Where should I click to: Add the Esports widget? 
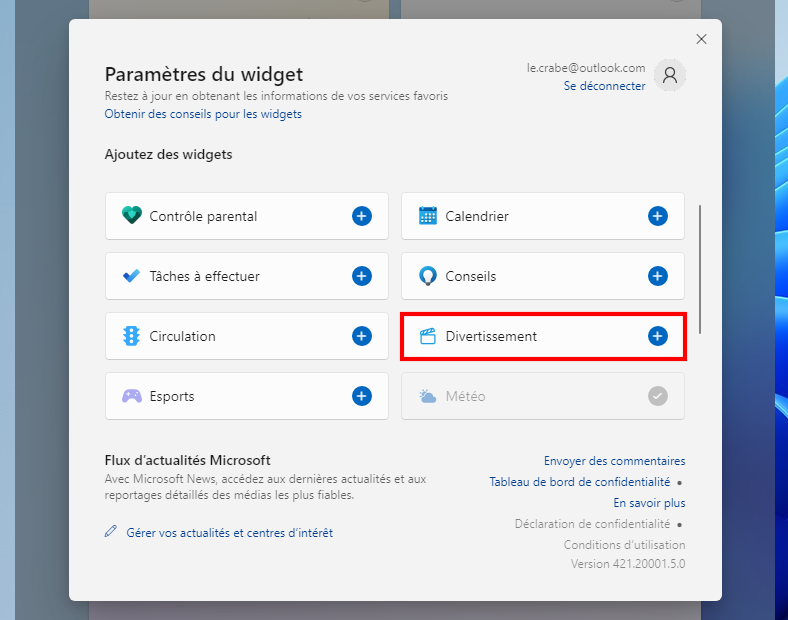click(362, 396)
